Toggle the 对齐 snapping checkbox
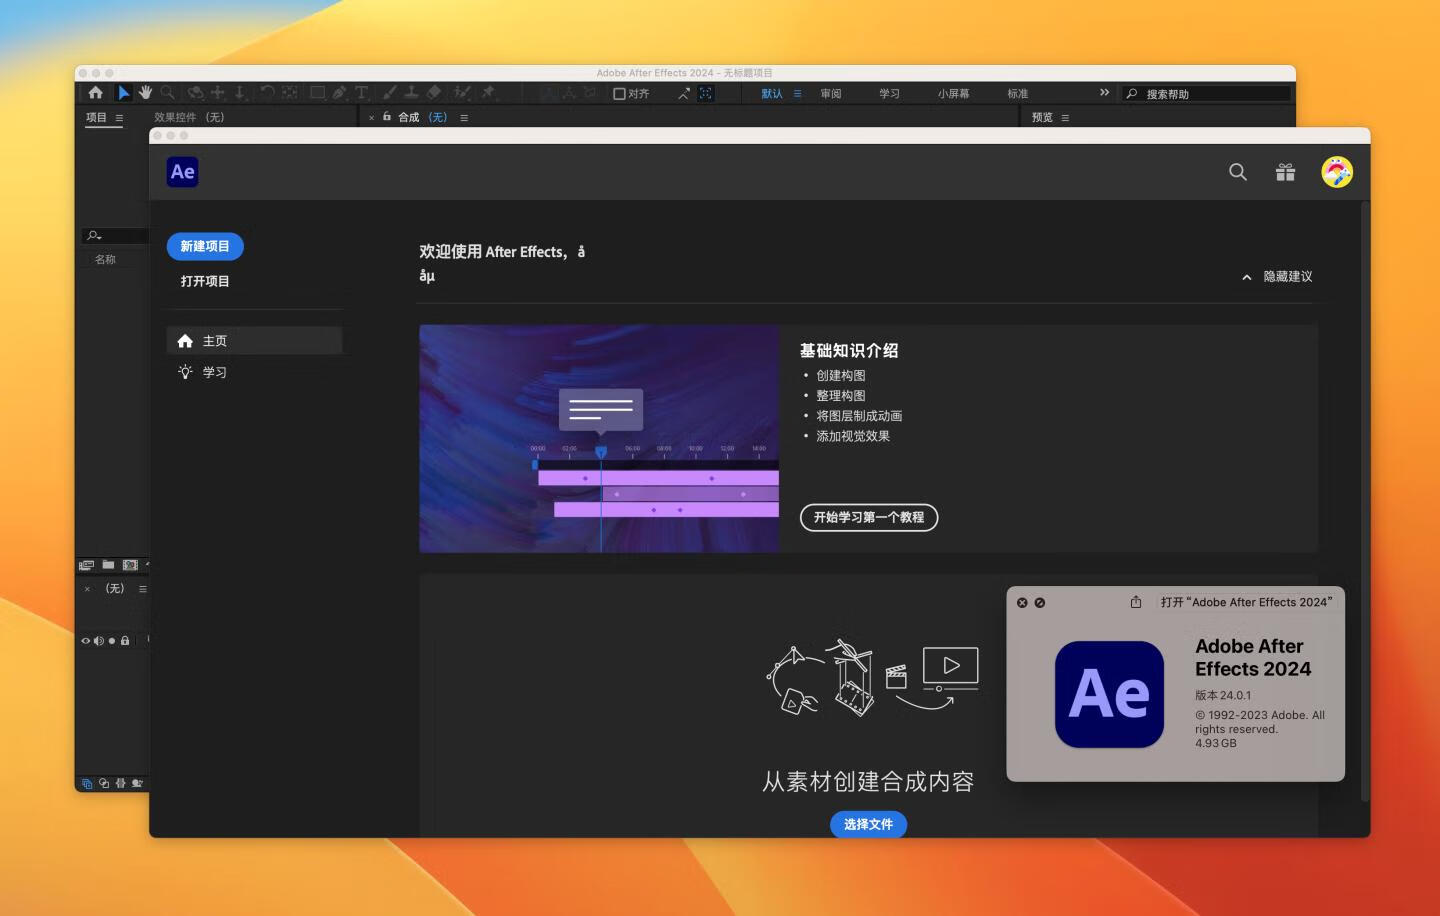 click(619, 94)
